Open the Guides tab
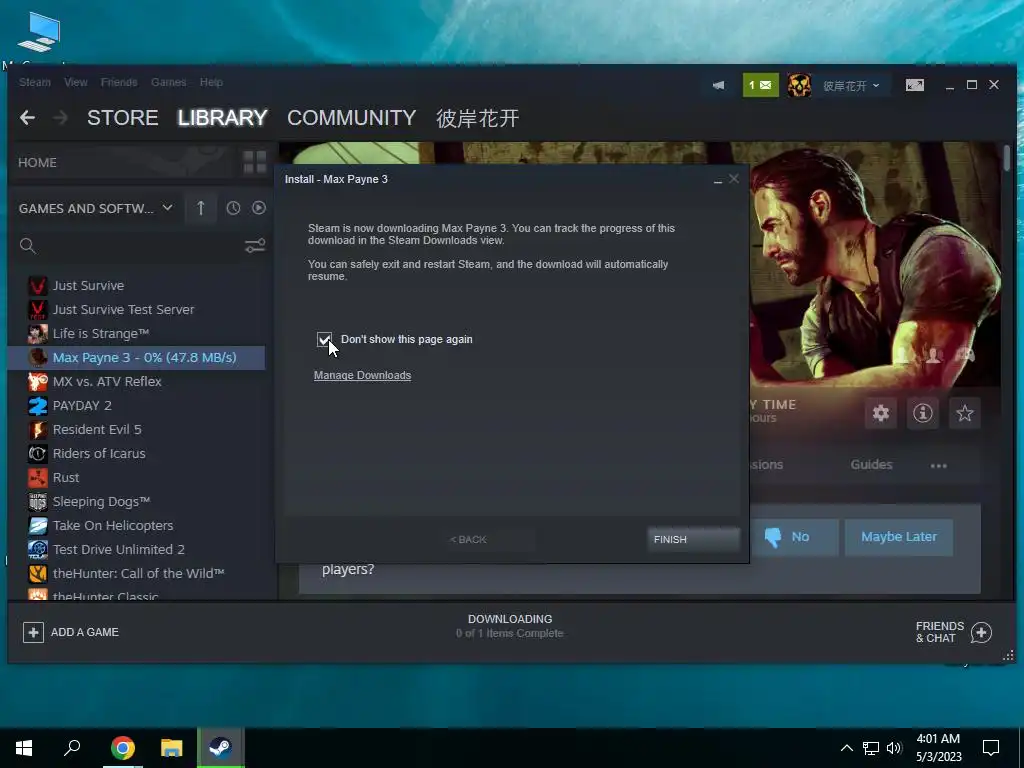The width and height of the screenshot is (1024, 768). [x=871, y=464]
